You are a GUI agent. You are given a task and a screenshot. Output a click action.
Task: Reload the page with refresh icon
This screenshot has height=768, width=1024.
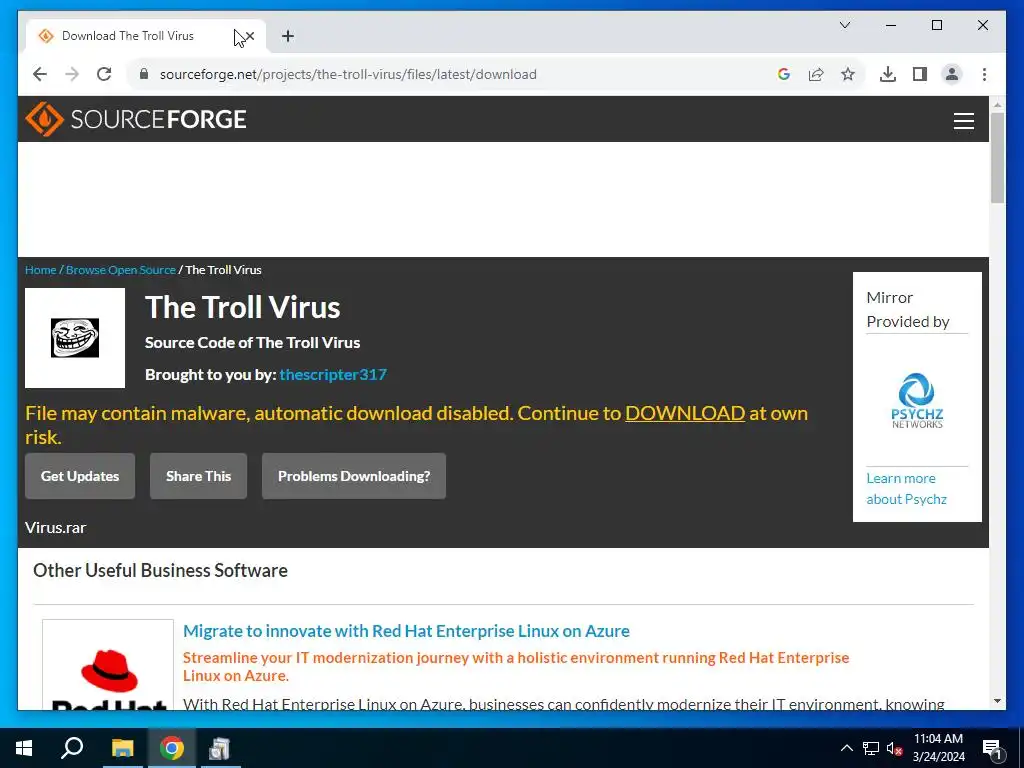click(104, 74)
